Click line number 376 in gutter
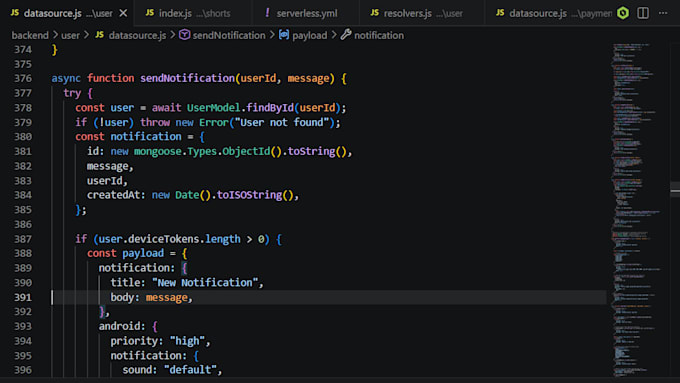This screenshot has width=680, height=383. pos(23,79)
